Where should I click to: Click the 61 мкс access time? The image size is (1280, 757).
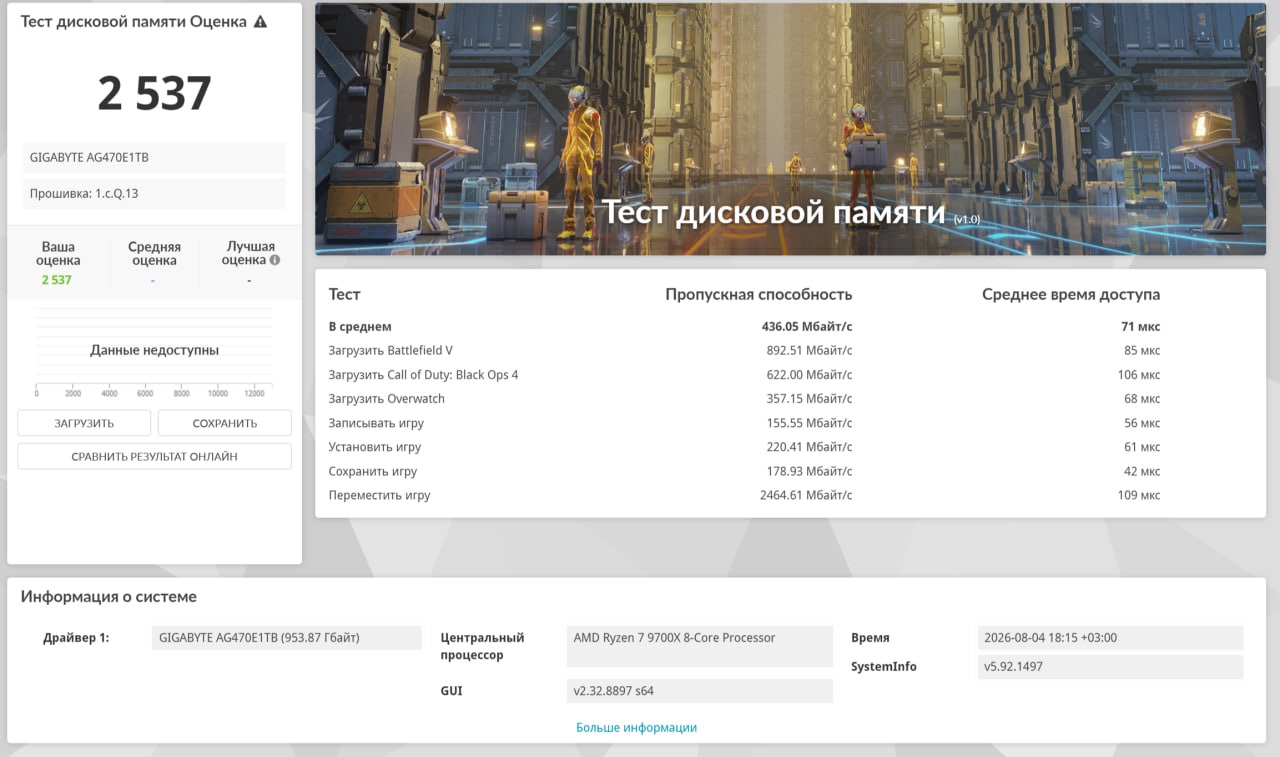pos(1142,447)
